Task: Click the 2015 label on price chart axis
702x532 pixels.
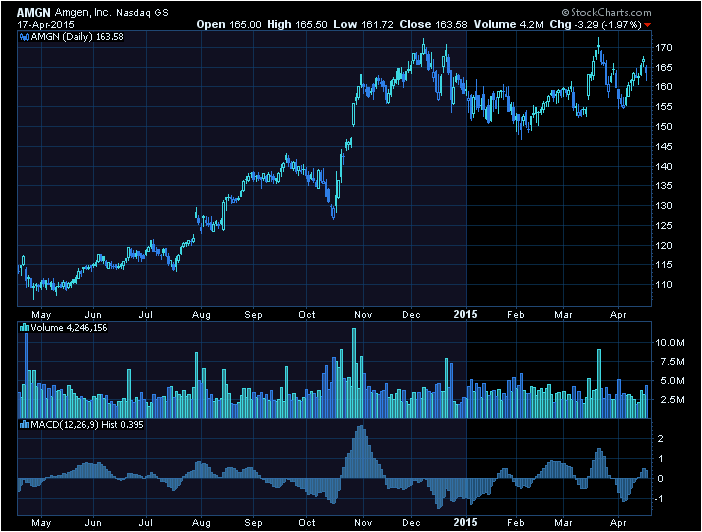Action: click(x=465, y=314)
